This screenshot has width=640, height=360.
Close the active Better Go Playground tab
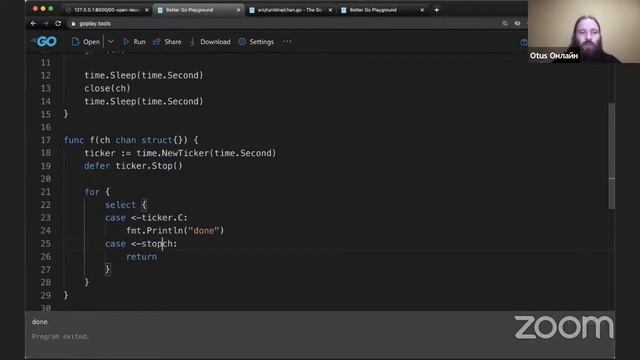point(238,10)
